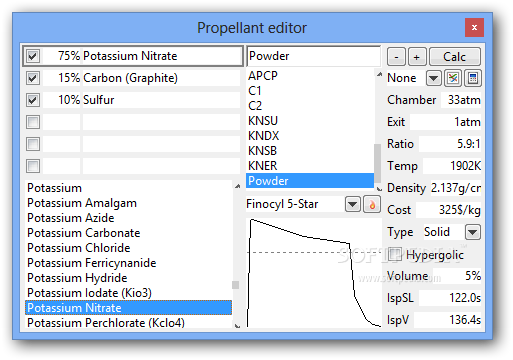The image size is (513, 360).
Task: Select Potassium Hydride
Action: point(128,278)
